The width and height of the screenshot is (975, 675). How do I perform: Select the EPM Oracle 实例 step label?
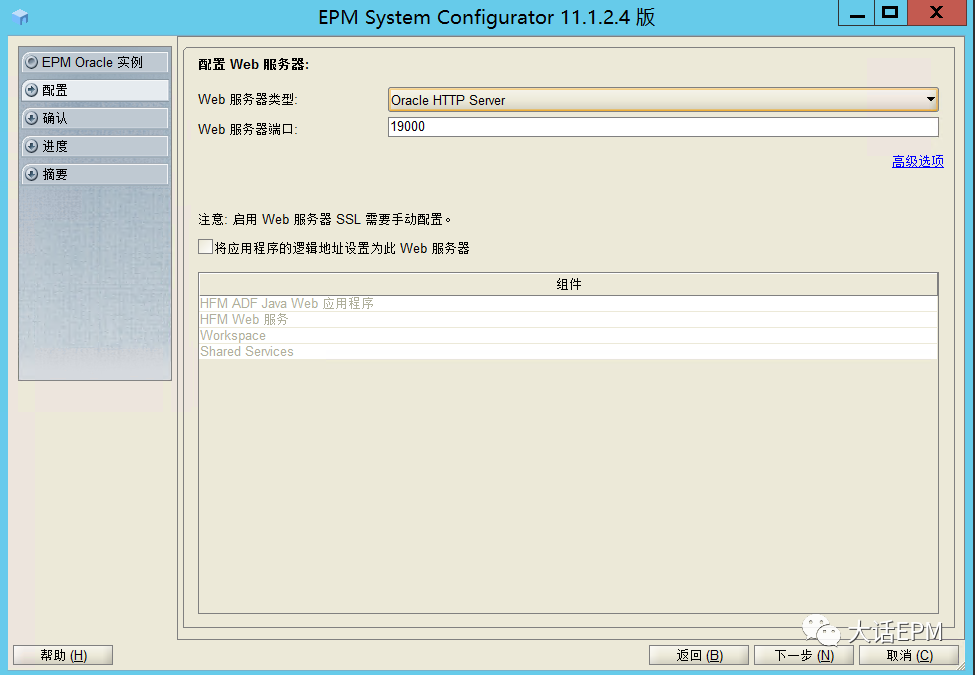click(x=92, y=62)
